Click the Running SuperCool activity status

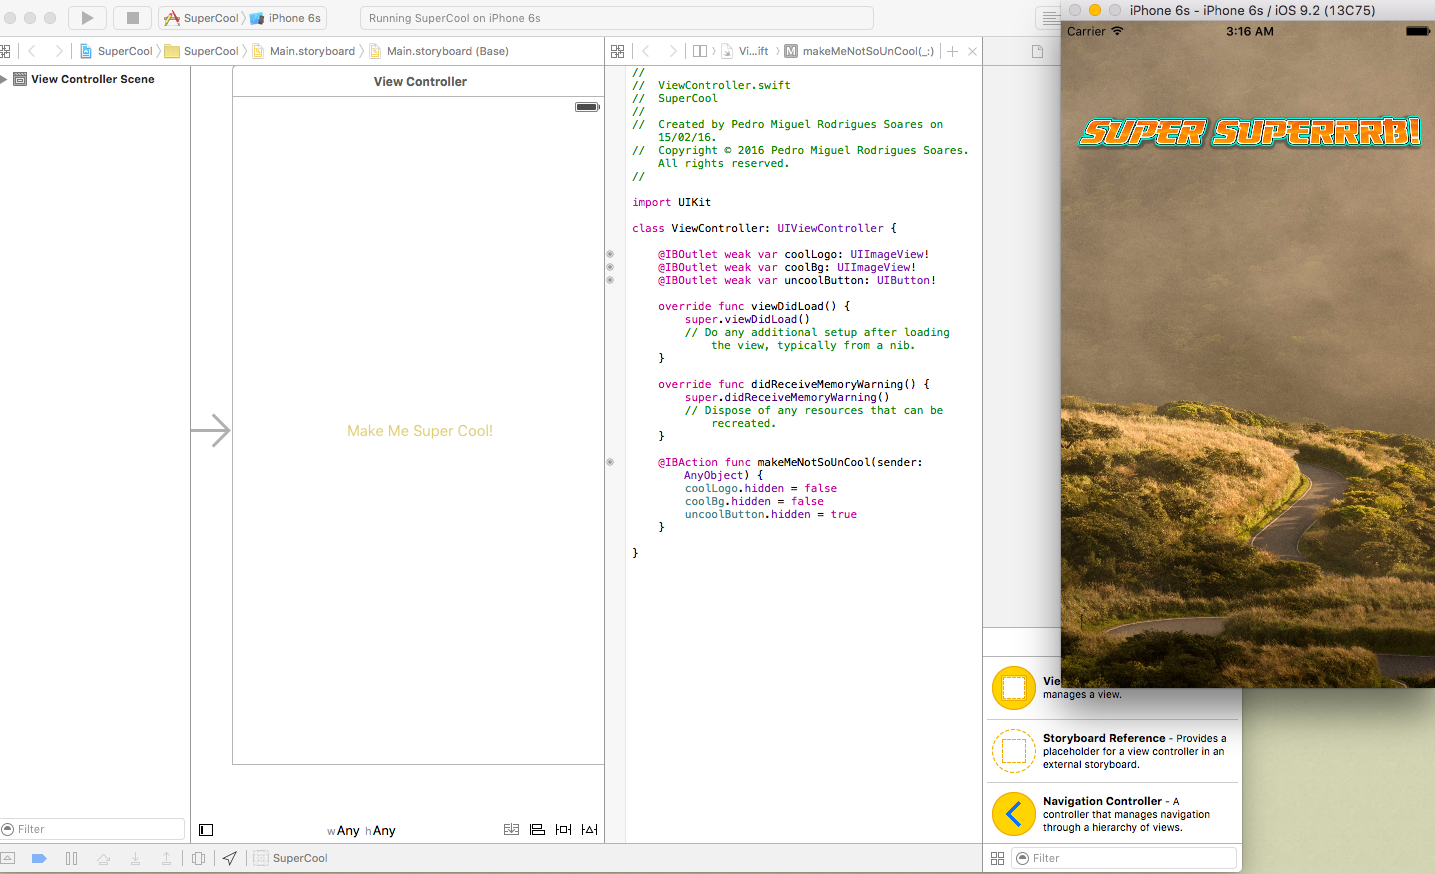point(616,18)
